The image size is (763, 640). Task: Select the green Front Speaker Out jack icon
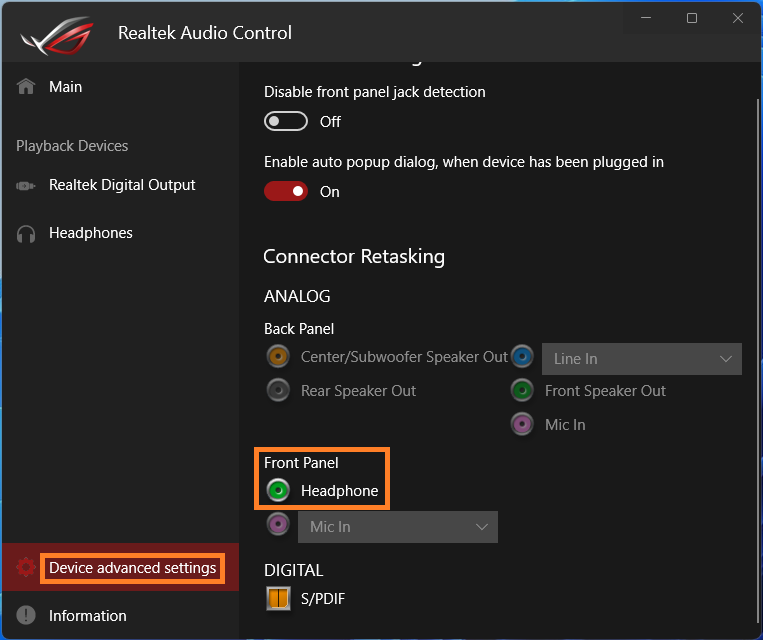pos(522,390)
